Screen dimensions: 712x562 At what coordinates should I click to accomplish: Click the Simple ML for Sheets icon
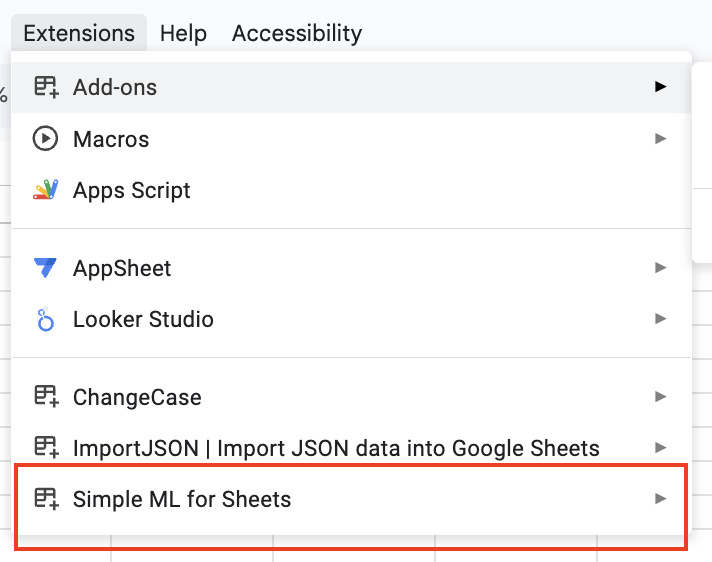pos(46,498)
